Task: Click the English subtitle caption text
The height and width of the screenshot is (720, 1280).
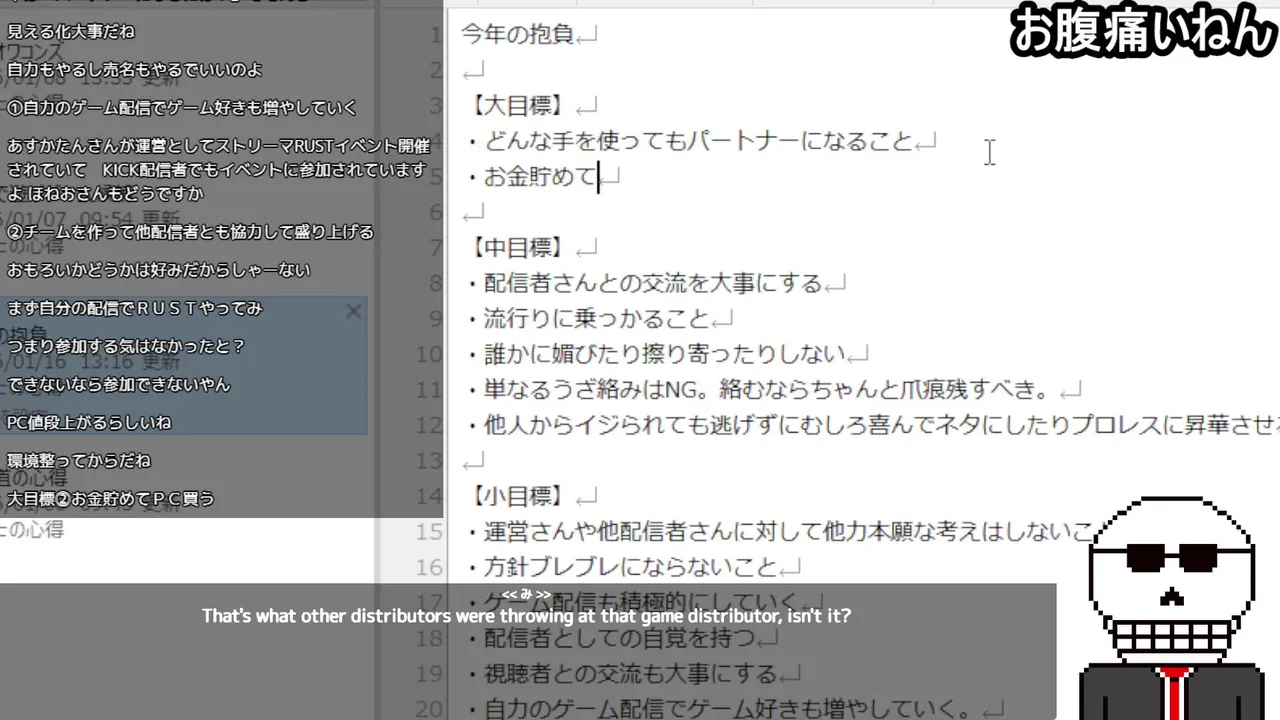Action: (526, 616)
